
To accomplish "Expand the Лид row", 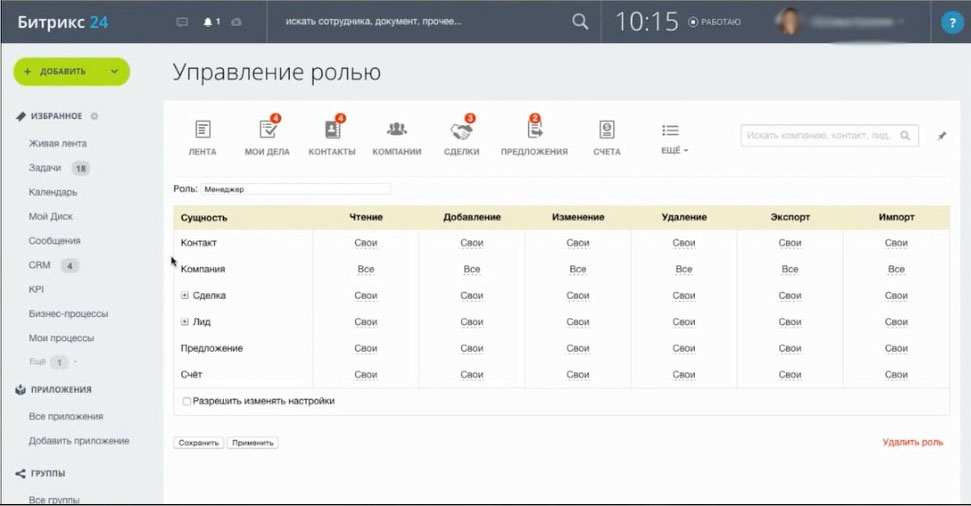I will [x=185, y=322].
